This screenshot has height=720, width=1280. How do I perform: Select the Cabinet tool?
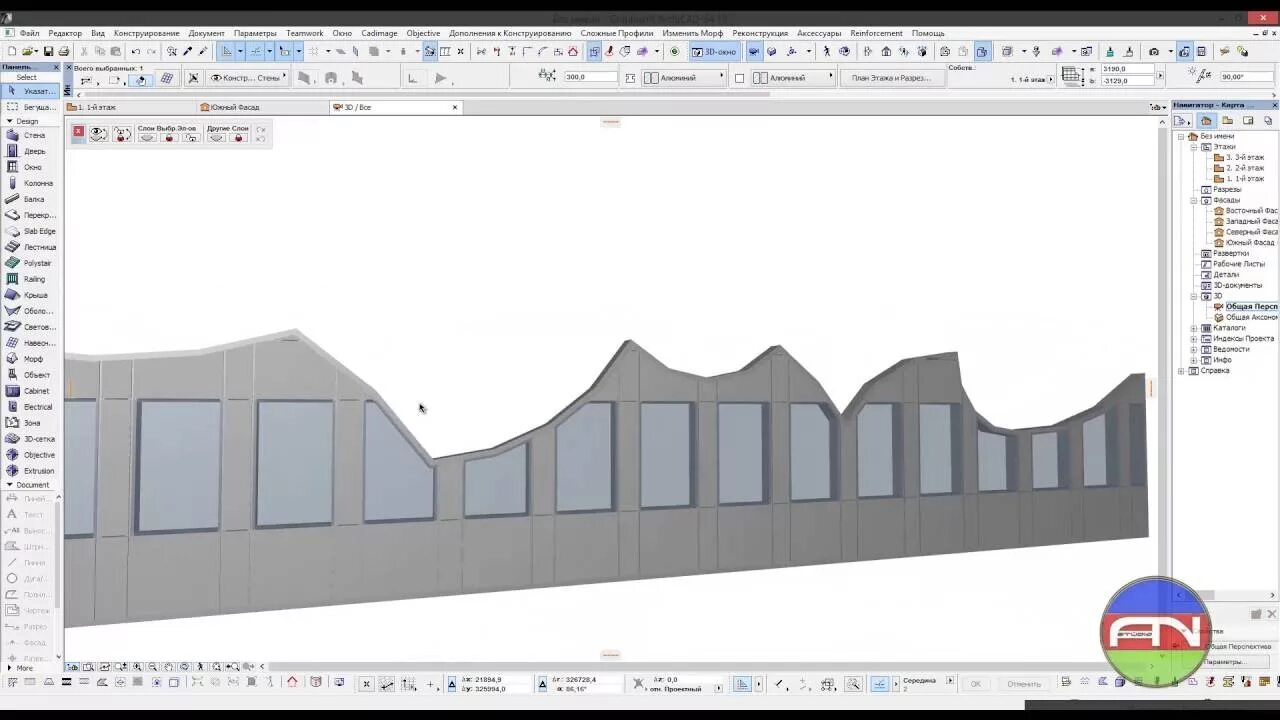point(30,391)
